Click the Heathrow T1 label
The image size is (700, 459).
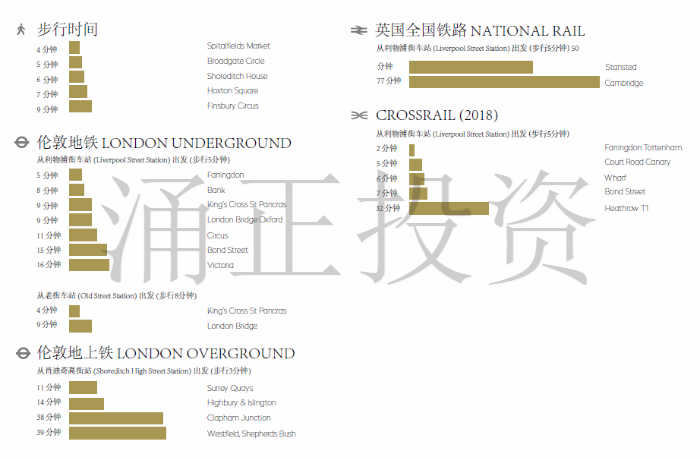[626, 208]
